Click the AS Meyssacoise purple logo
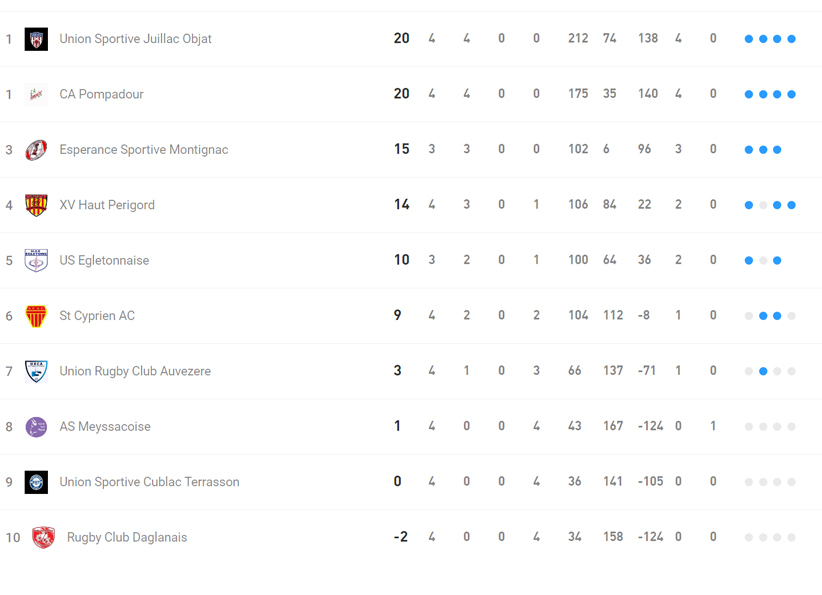 [36, 427]
